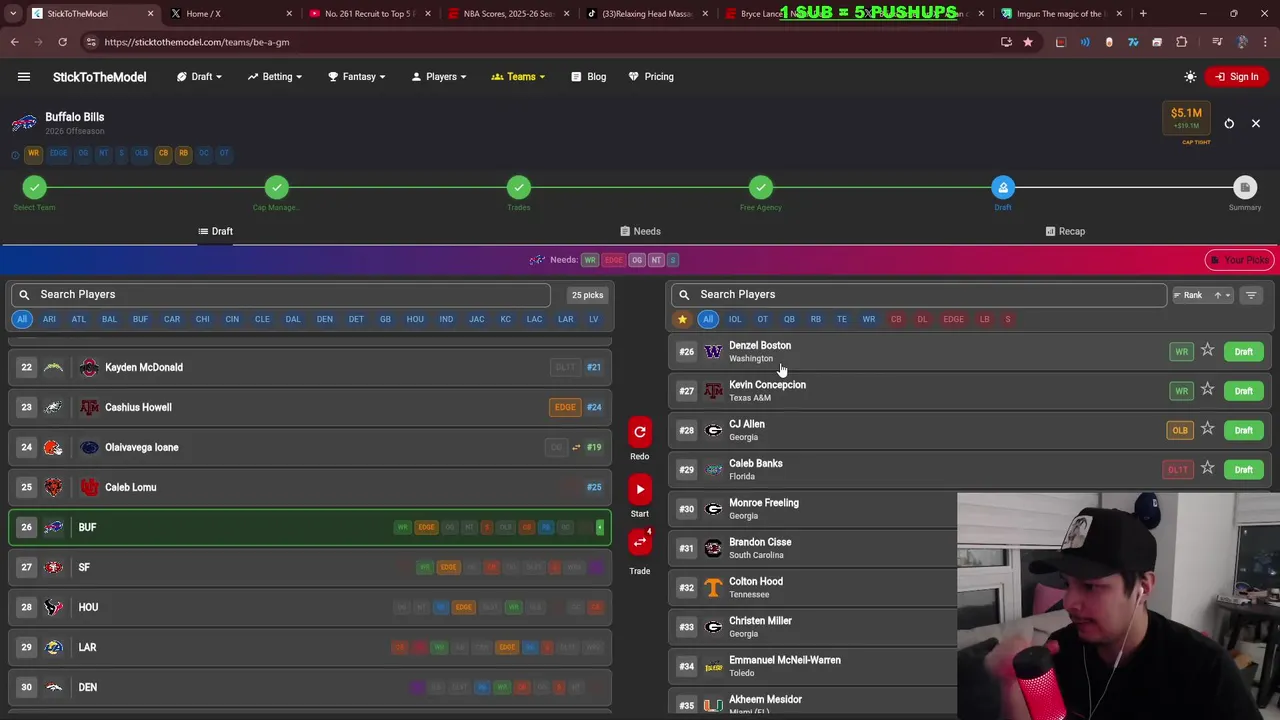Click the reset arrow icon near cap space
Image resolution: width=1280 pixels, height=720 pixels.
[x=1229, y=124]
